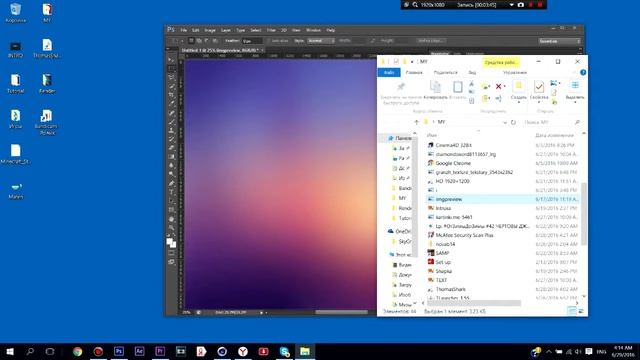Click the recorder camera screenshot icon
The height and width of the screenshot is (360, 640).
tap(521, 5)
